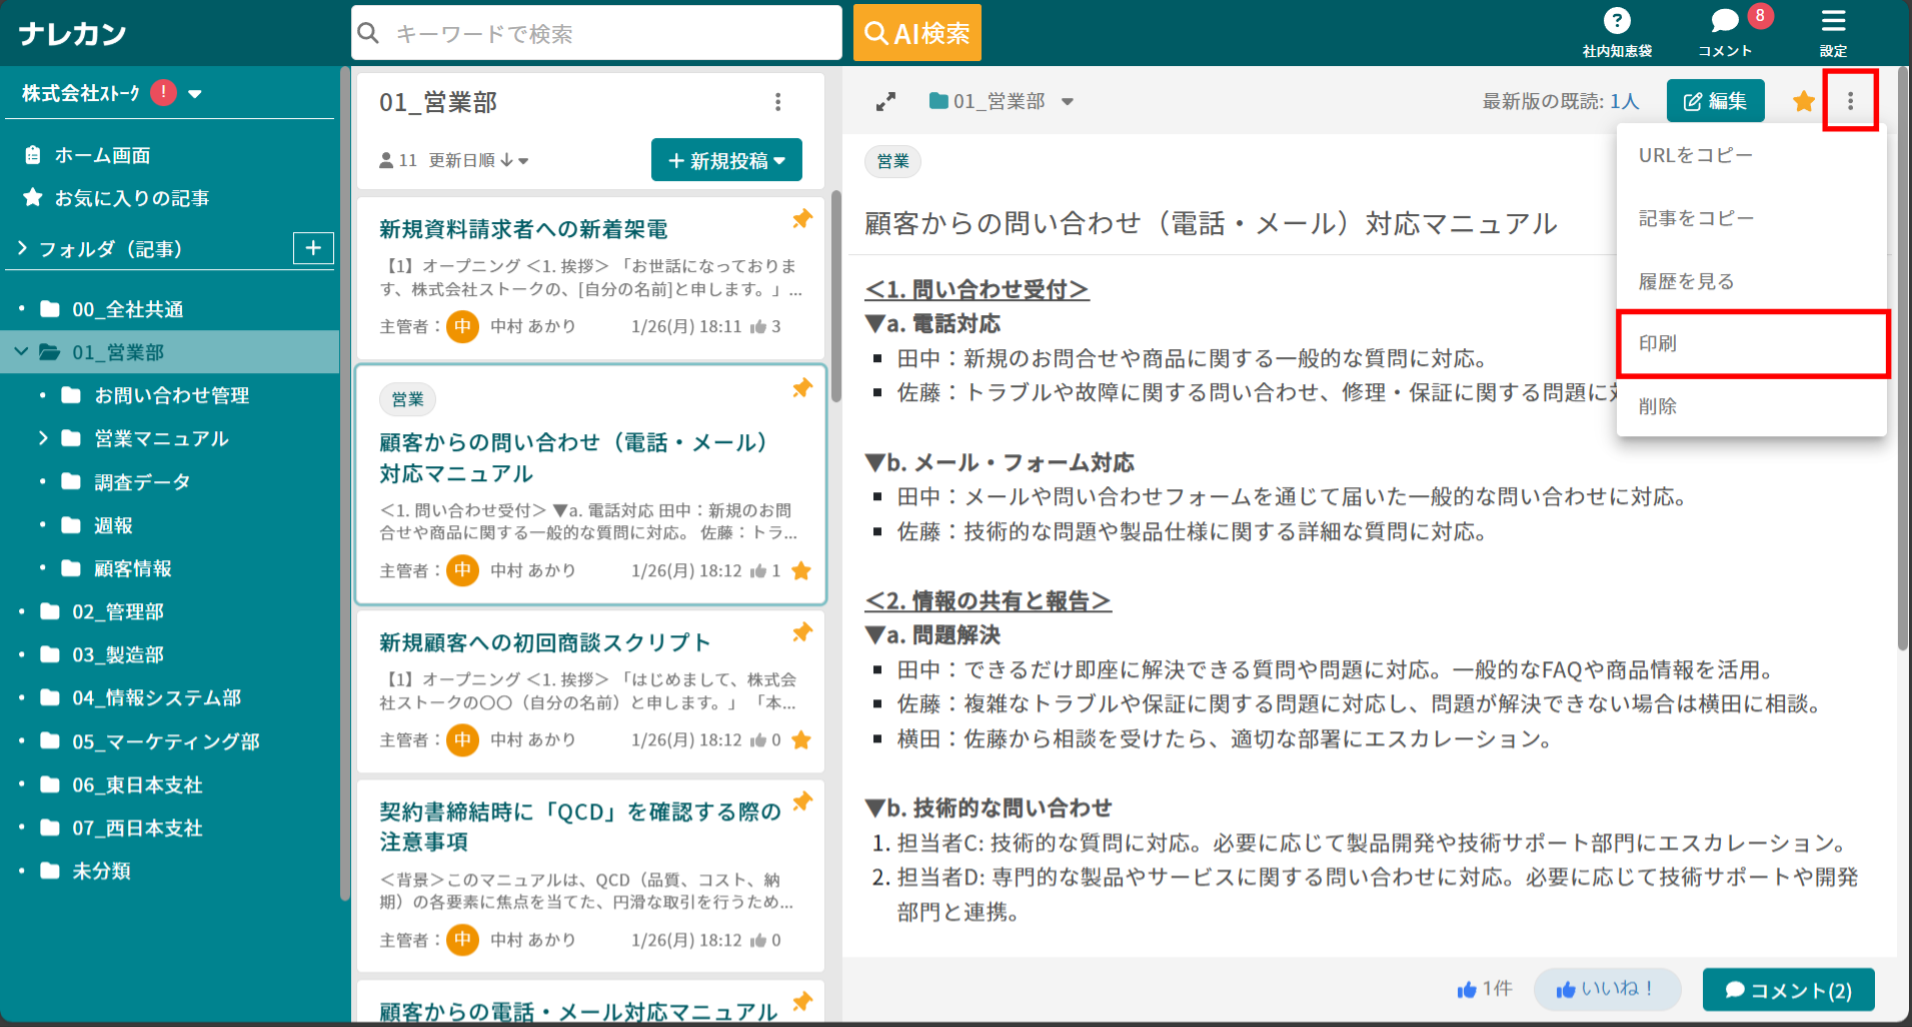Open the ホーム画面 home icon
The width and height of the screenshot is (1912, 1027).
click(x=32, y=155)
